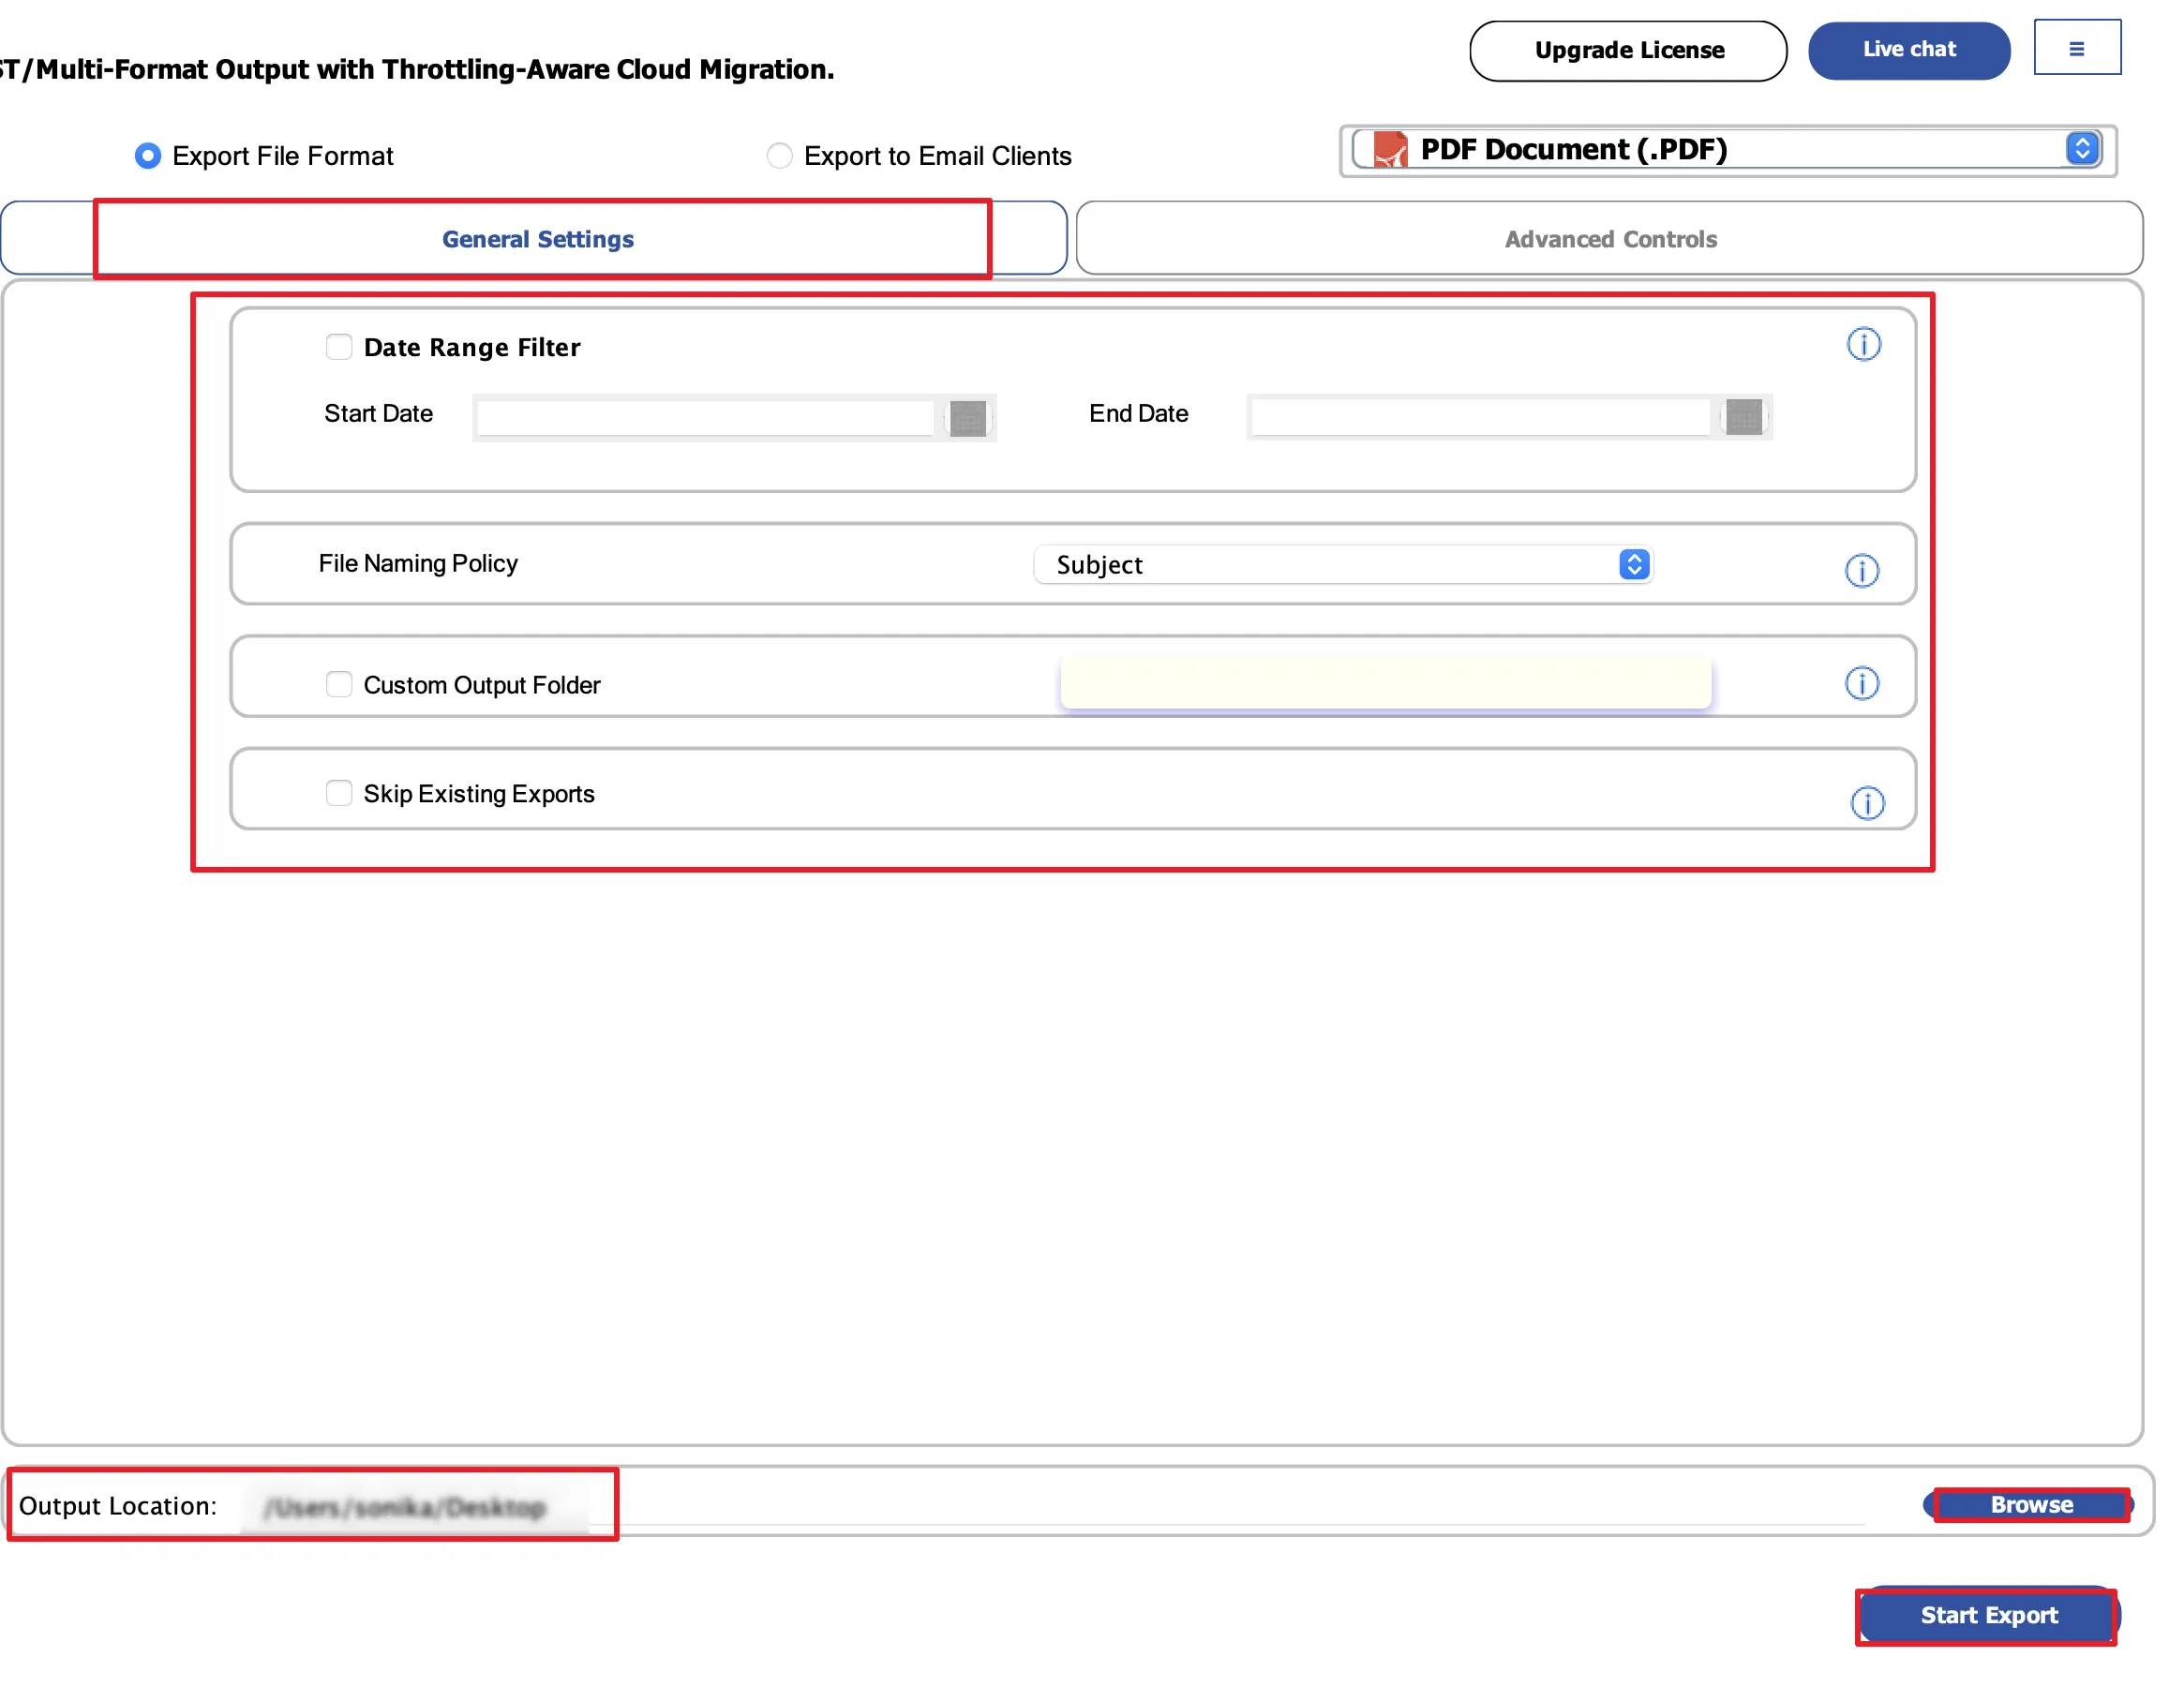
Task: Select Export File Format radio option
Action: pyautogui.click(x=147, y=156)
